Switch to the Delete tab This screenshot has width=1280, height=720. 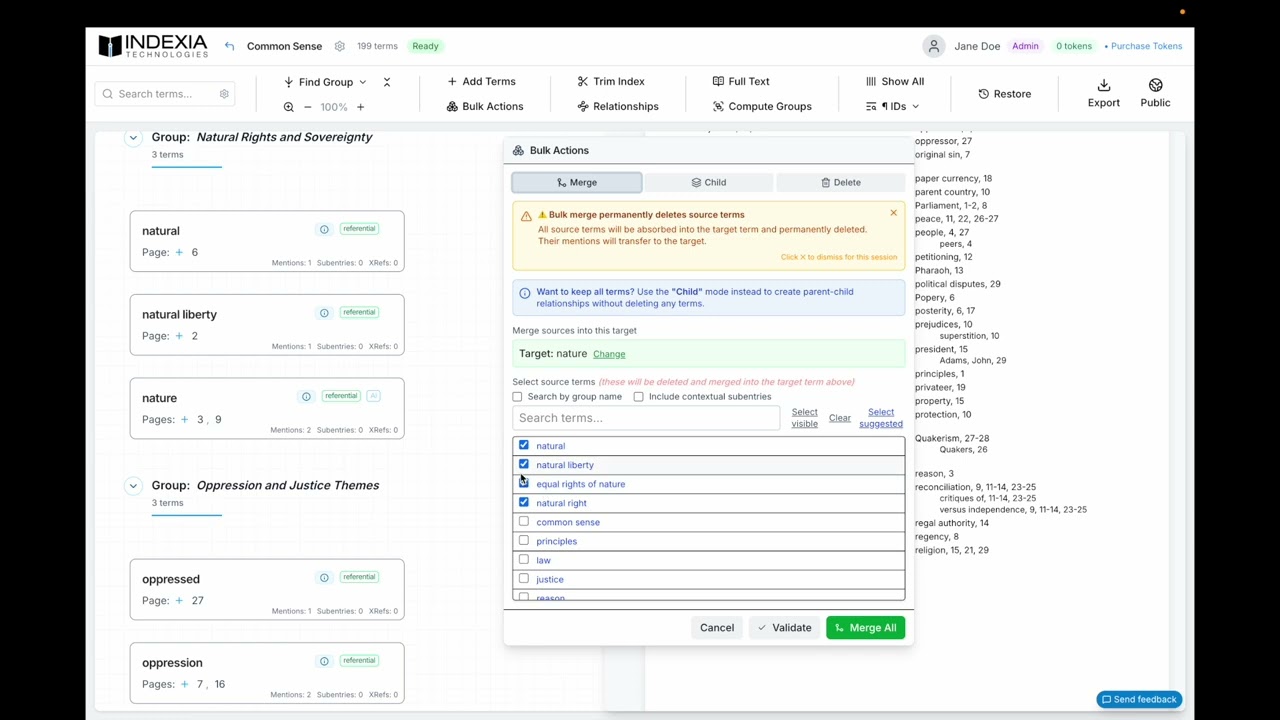[841, 182]
